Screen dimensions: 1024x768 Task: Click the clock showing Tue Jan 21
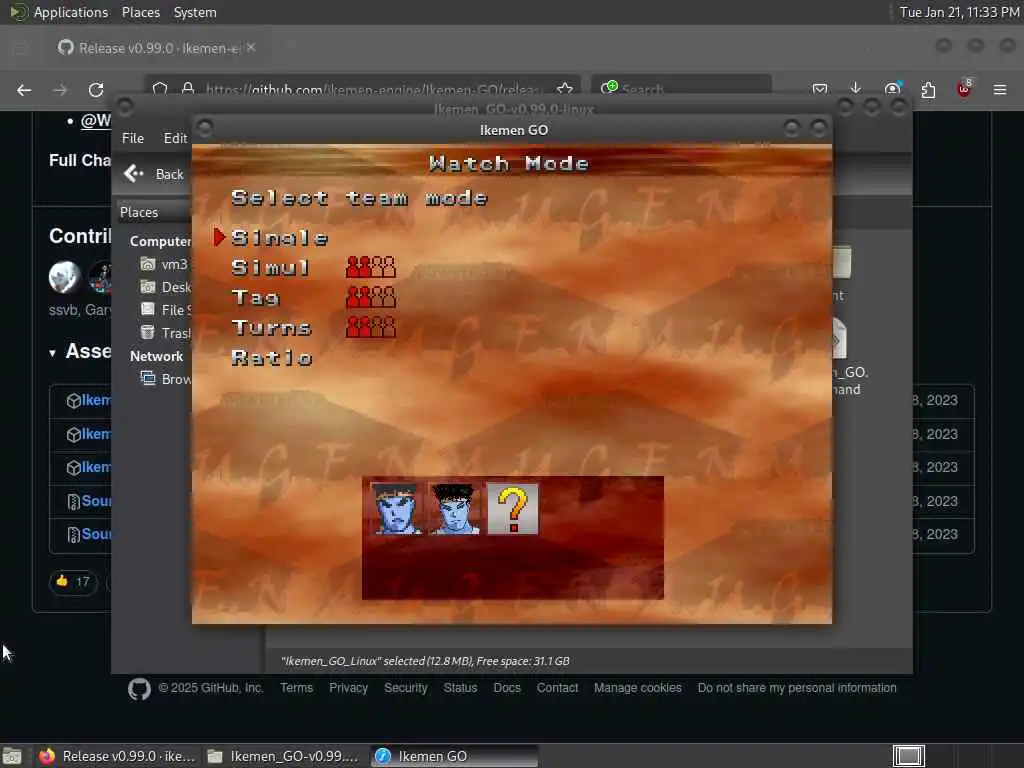pos(959,12)
